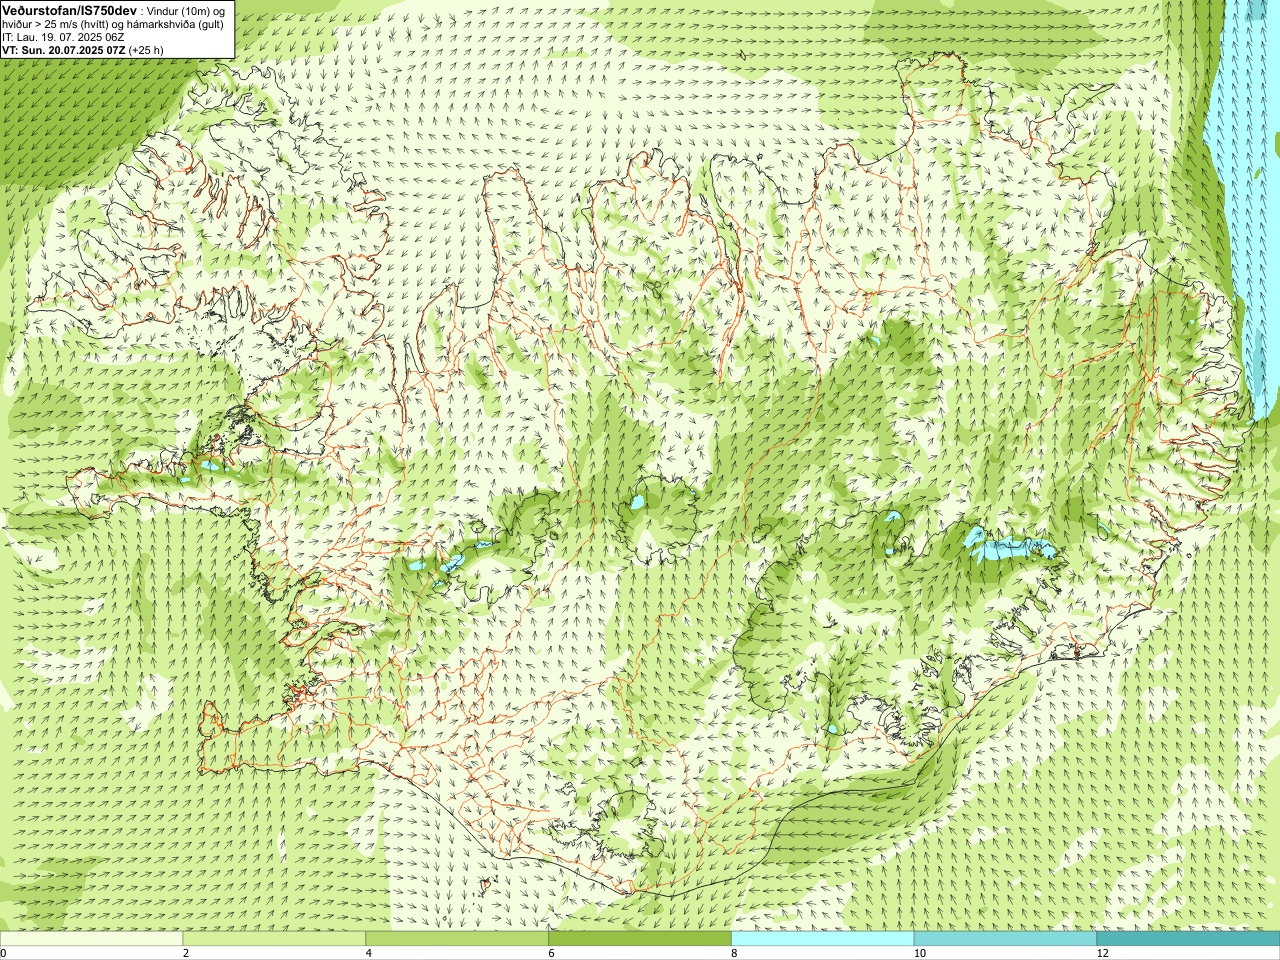Click the legend scale label "0"
The width and height of the screenshot is (1280, 960).
click(x=4, y=954)
